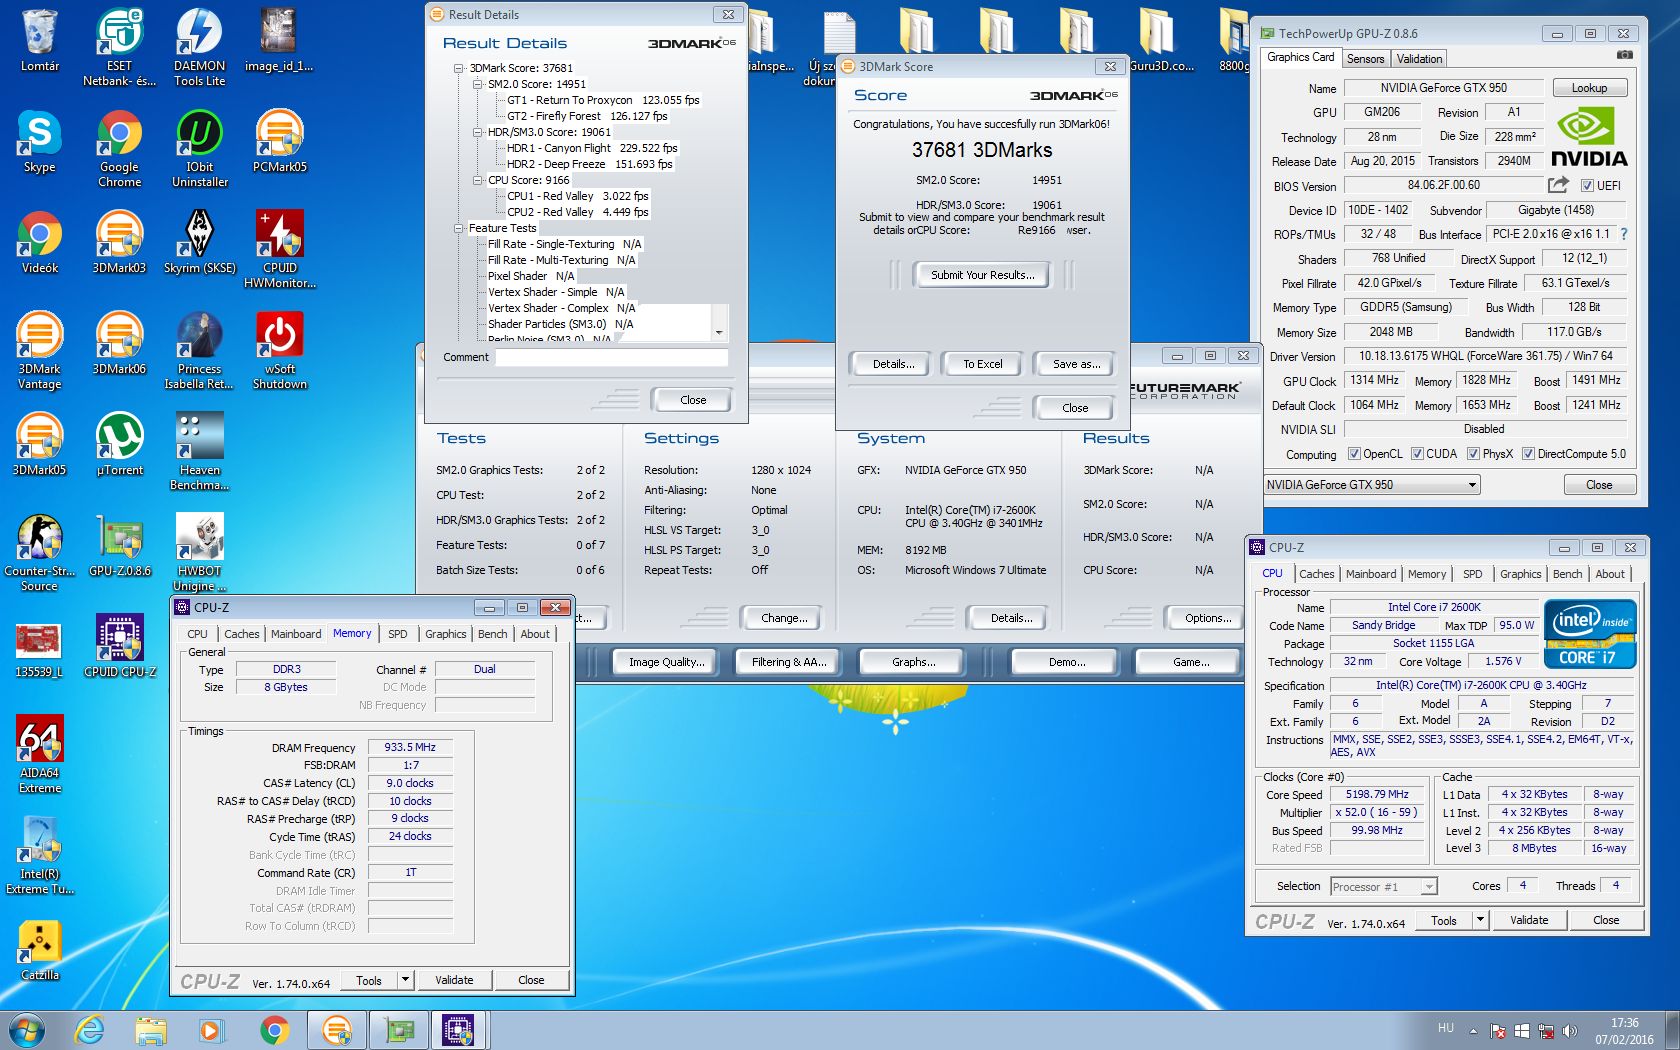This screenshot has width=1680, height=1050.
Task: Launch Intel Extreme Tuning shortcut
Action: click(39, 855)
